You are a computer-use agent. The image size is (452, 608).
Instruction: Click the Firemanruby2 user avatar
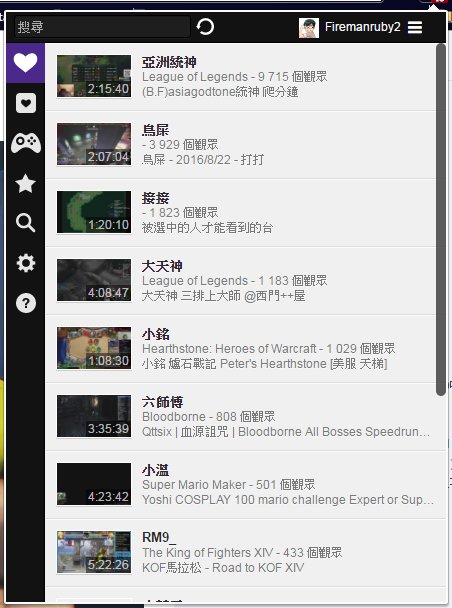tap(309, 28)
